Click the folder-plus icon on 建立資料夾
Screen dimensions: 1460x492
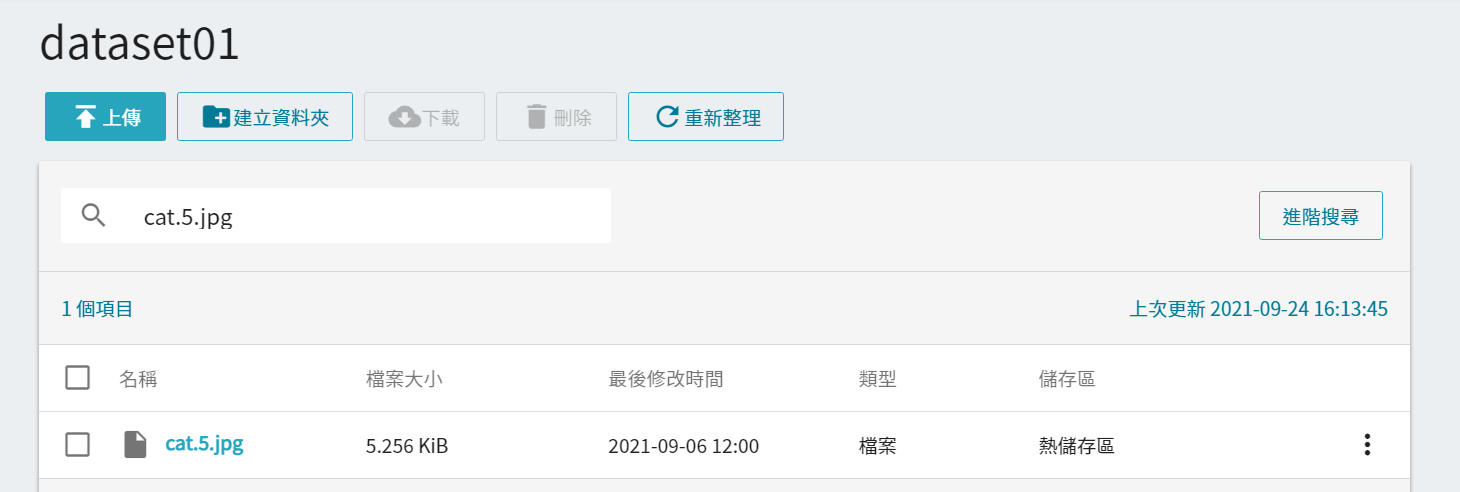[x=216, y=117]
